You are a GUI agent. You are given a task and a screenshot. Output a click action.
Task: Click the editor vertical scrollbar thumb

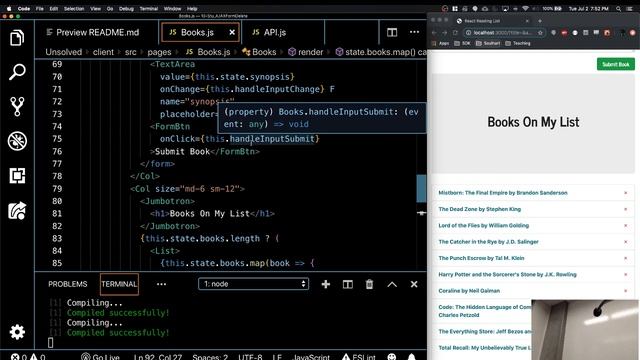[x=421, y=188]
